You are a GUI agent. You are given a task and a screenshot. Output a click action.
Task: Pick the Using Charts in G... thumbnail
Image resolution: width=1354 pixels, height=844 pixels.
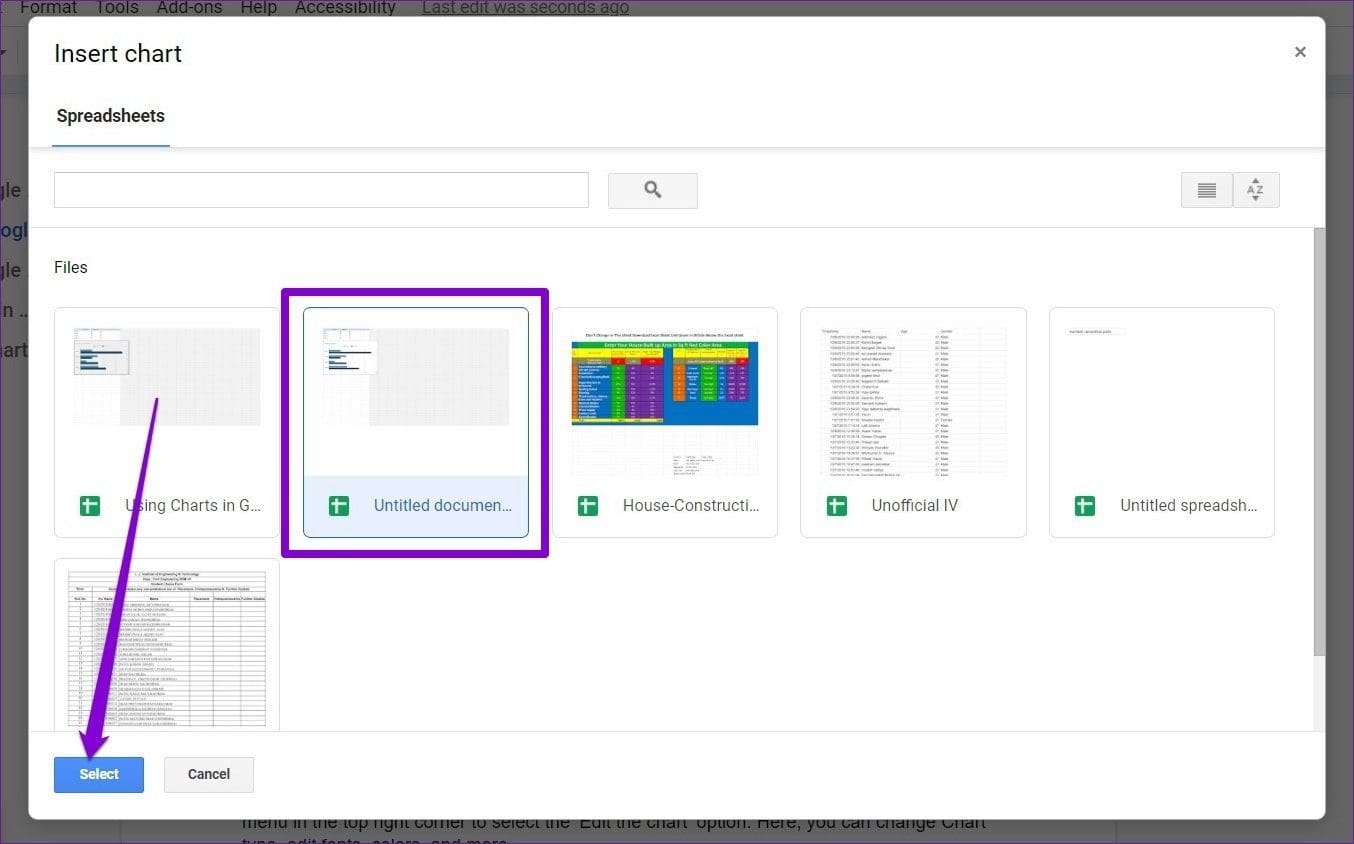click(x=167, y=391)
